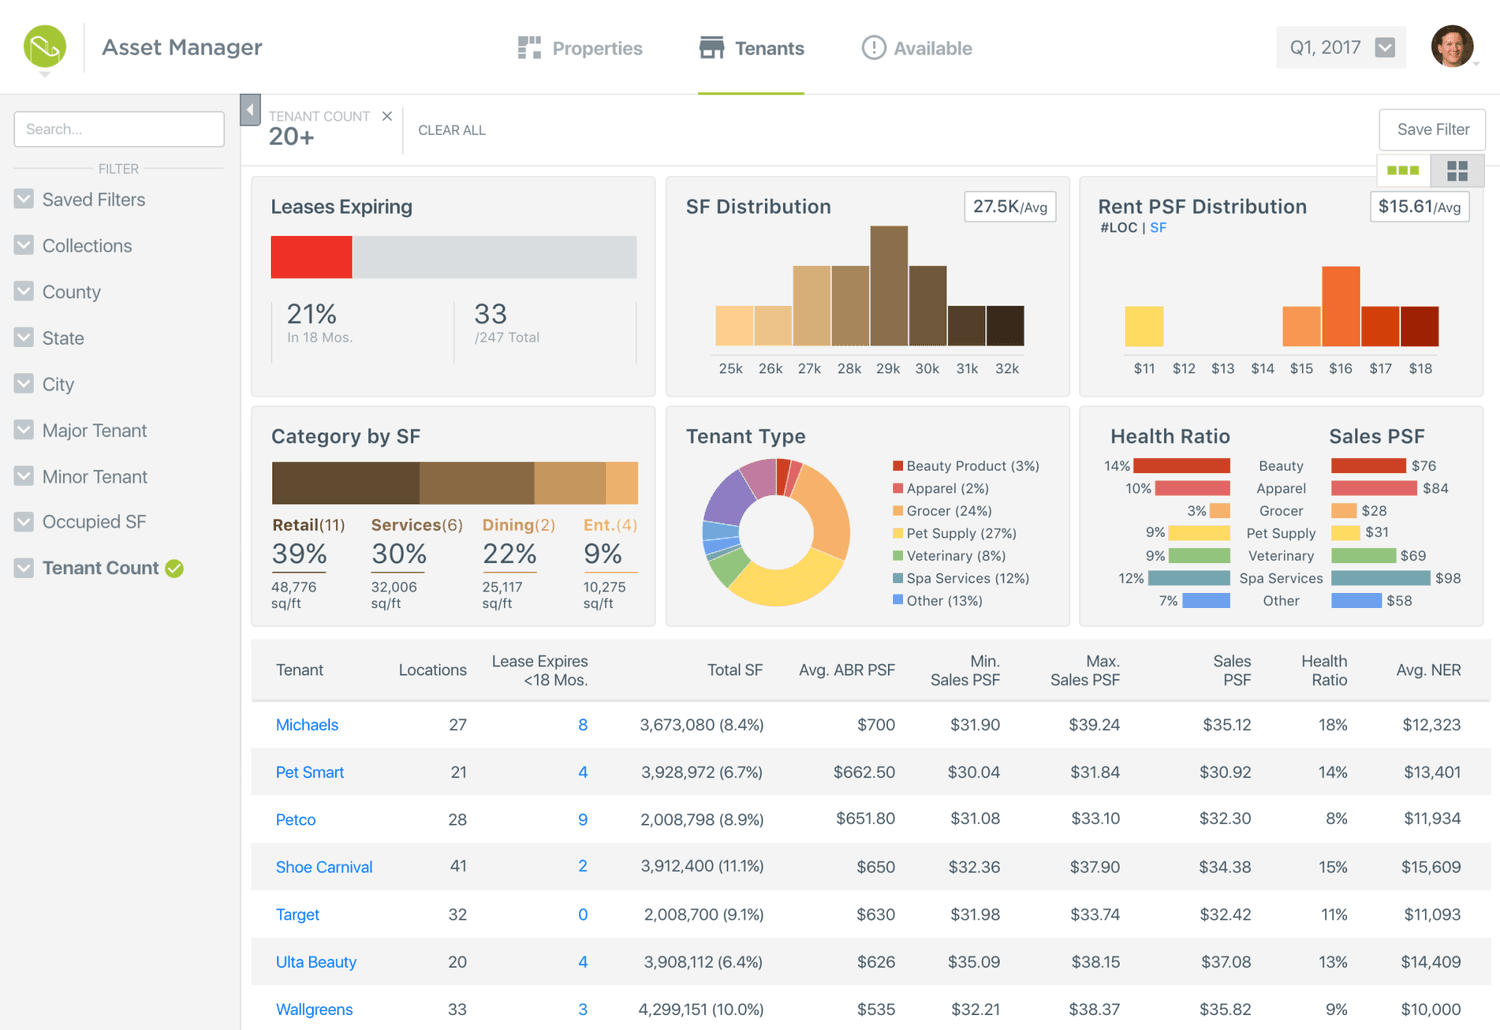This screenshot has width=1500, height=1030.
Task: Click the Lease Expires column header
Action: pyautogui.click(x=540, y=670)
